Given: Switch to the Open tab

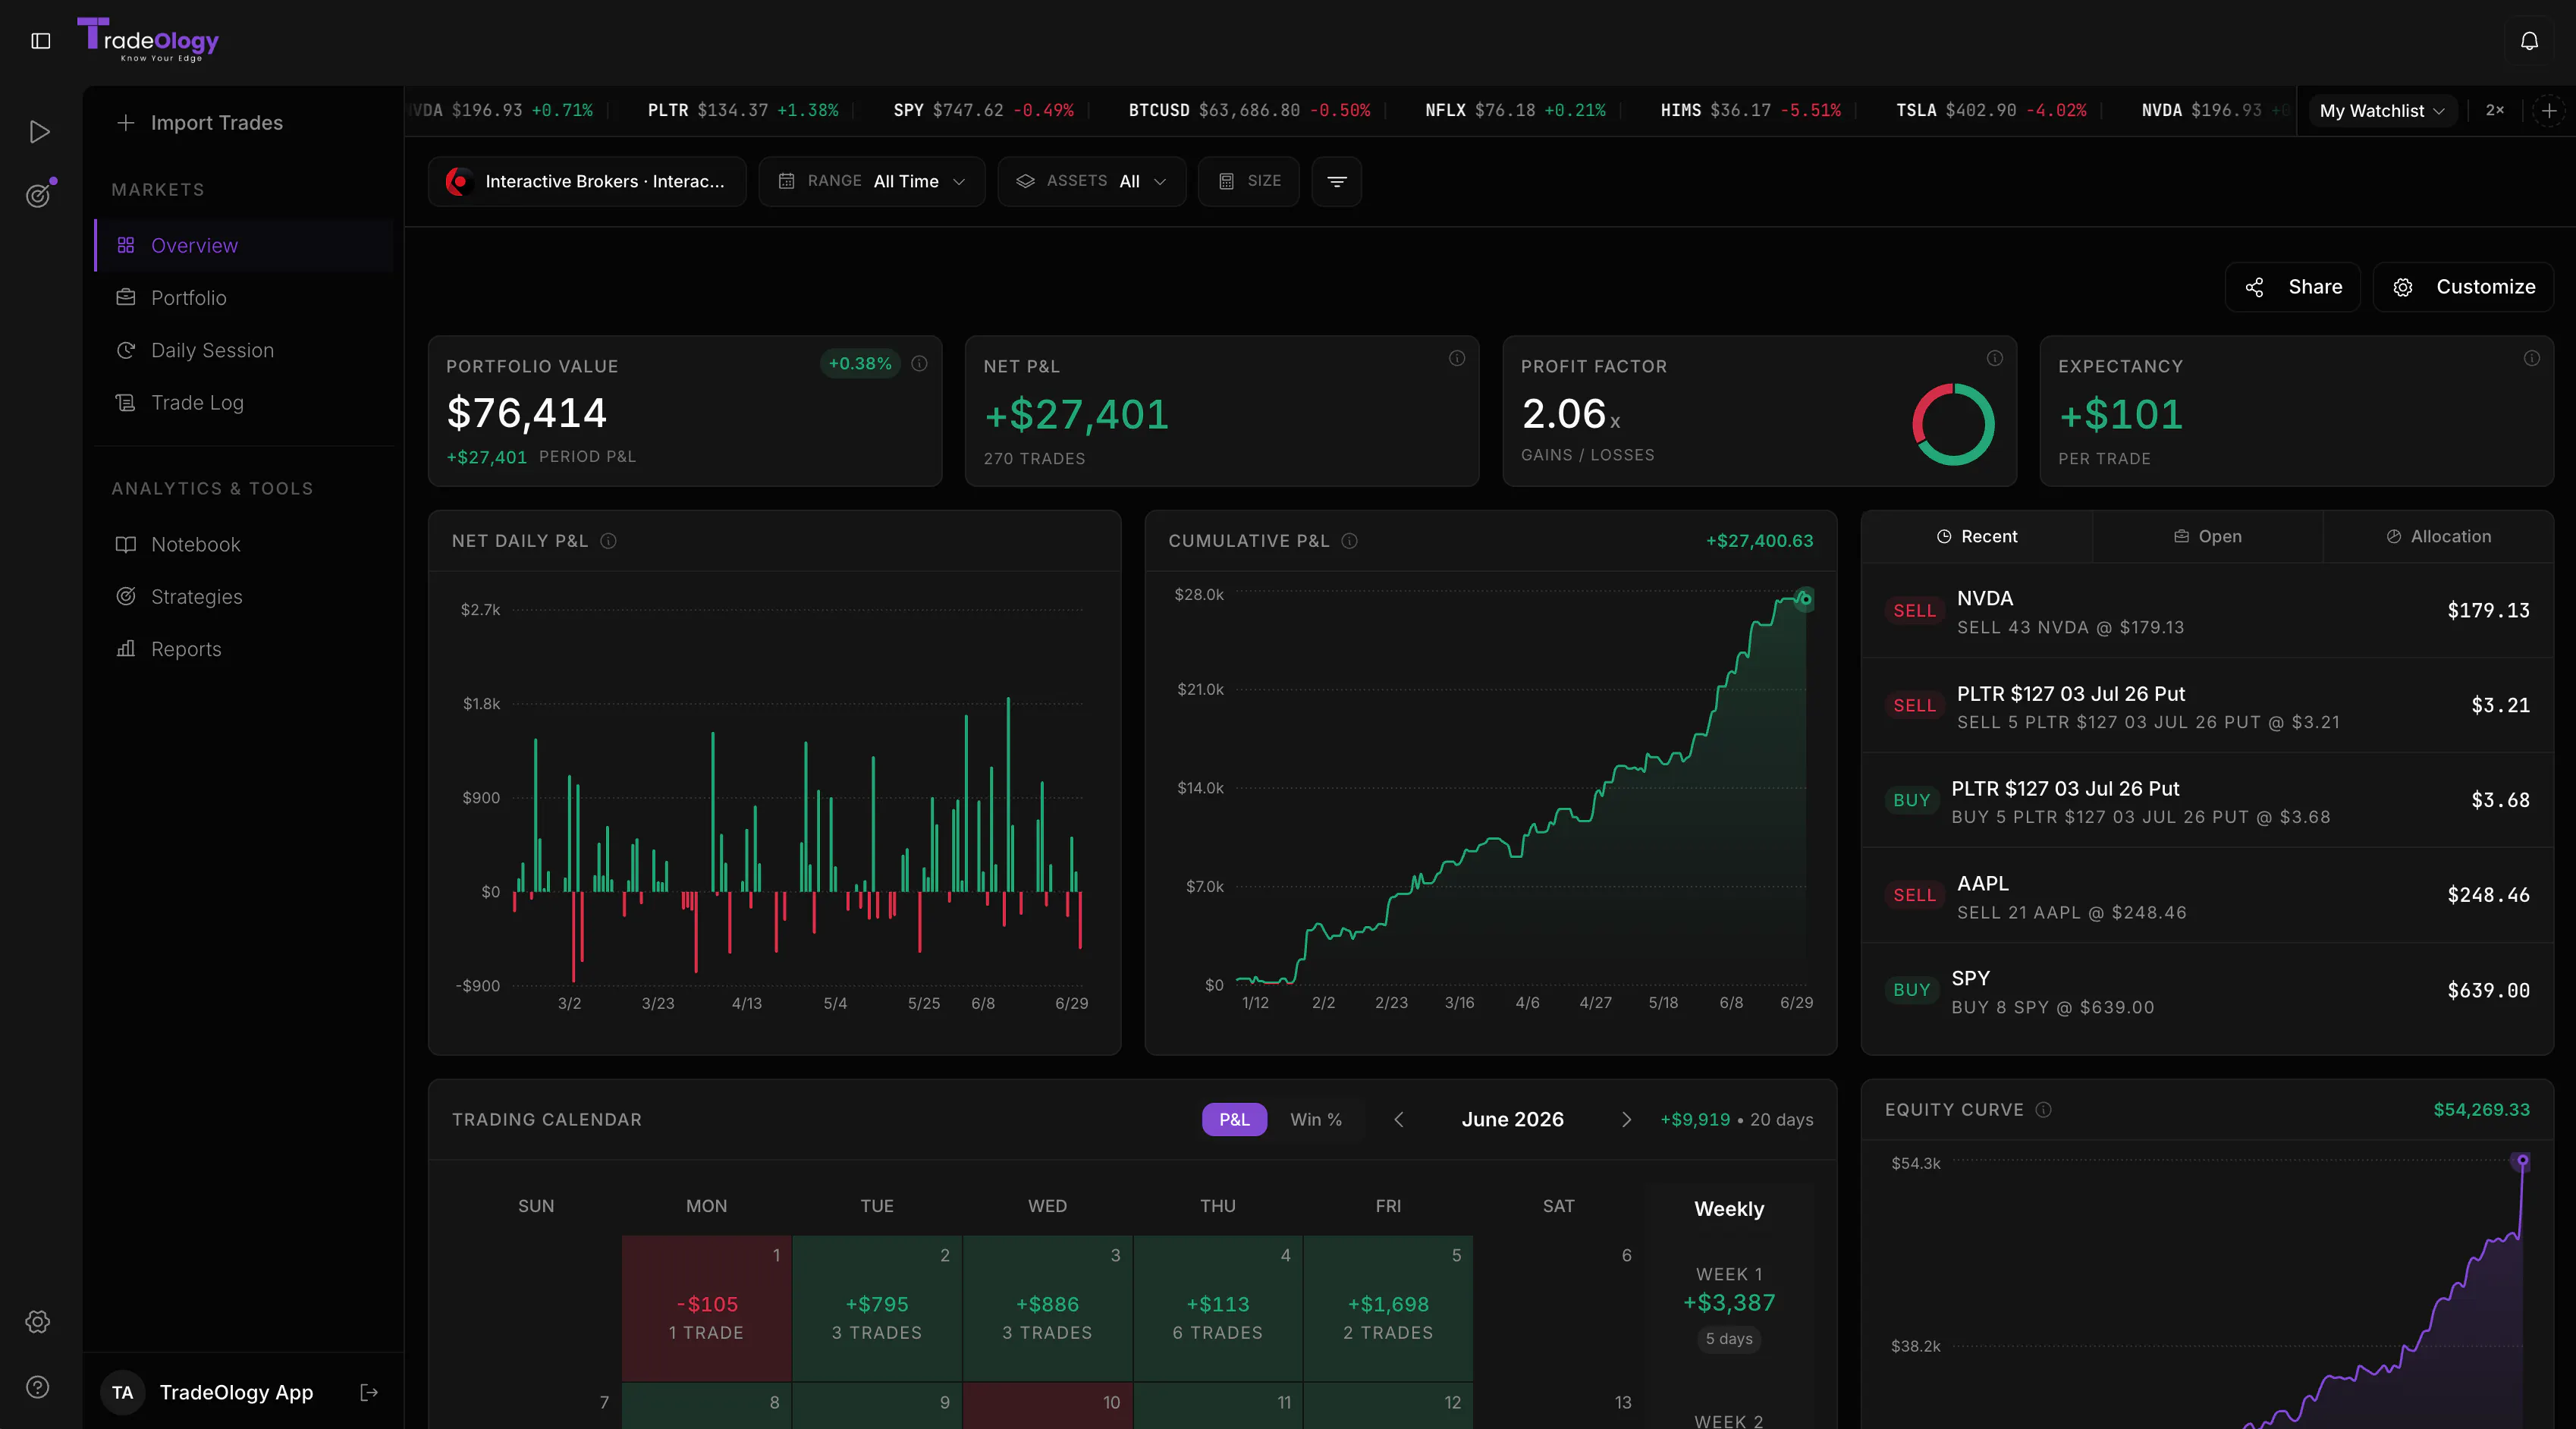Looking at the screenshot, I should coord(2208,537).
